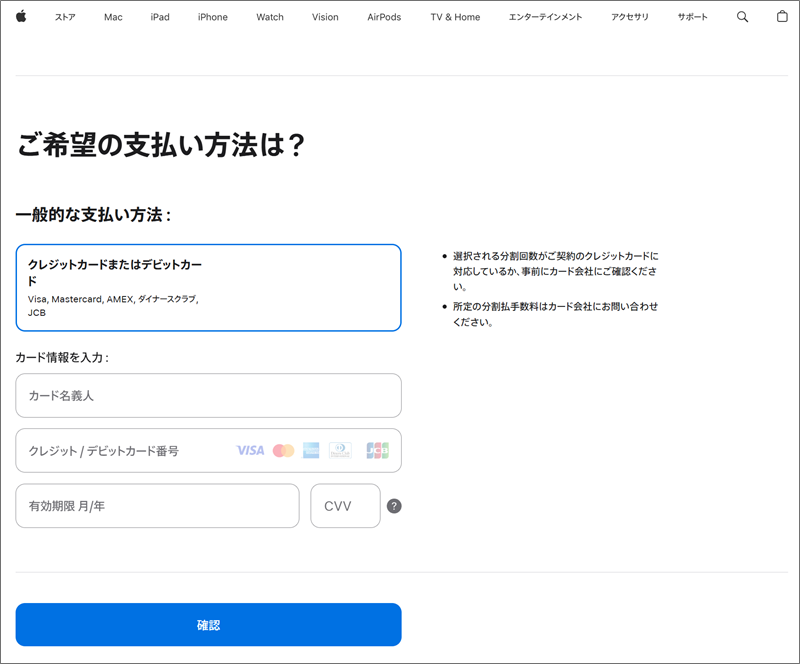Open the Mac menu item
The height and width of the screenshot is (664, 800).
[113, 17]
